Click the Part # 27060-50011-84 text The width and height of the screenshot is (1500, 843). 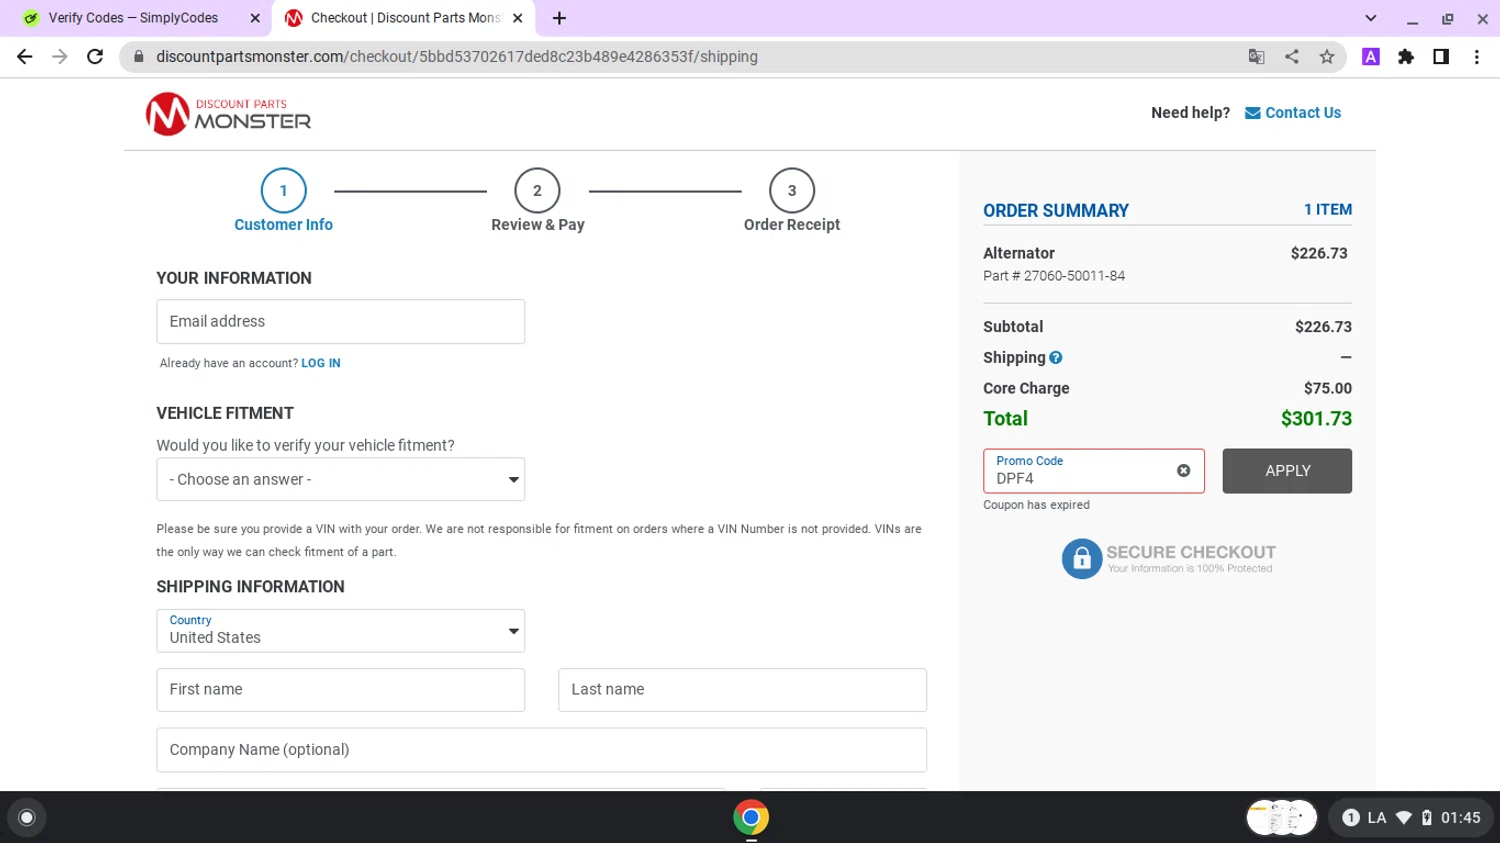(1054, 276)
